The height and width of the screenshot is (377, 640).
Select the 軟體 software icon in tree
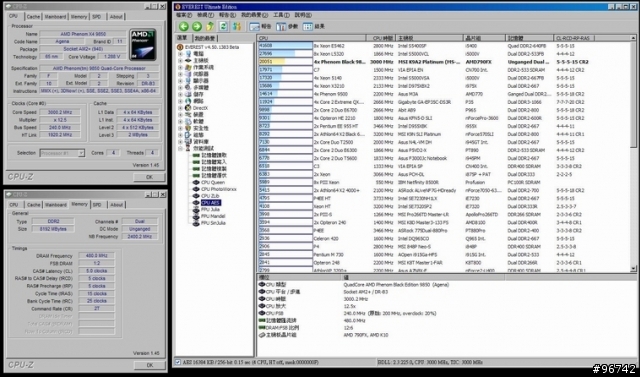[x=188, y=121]
